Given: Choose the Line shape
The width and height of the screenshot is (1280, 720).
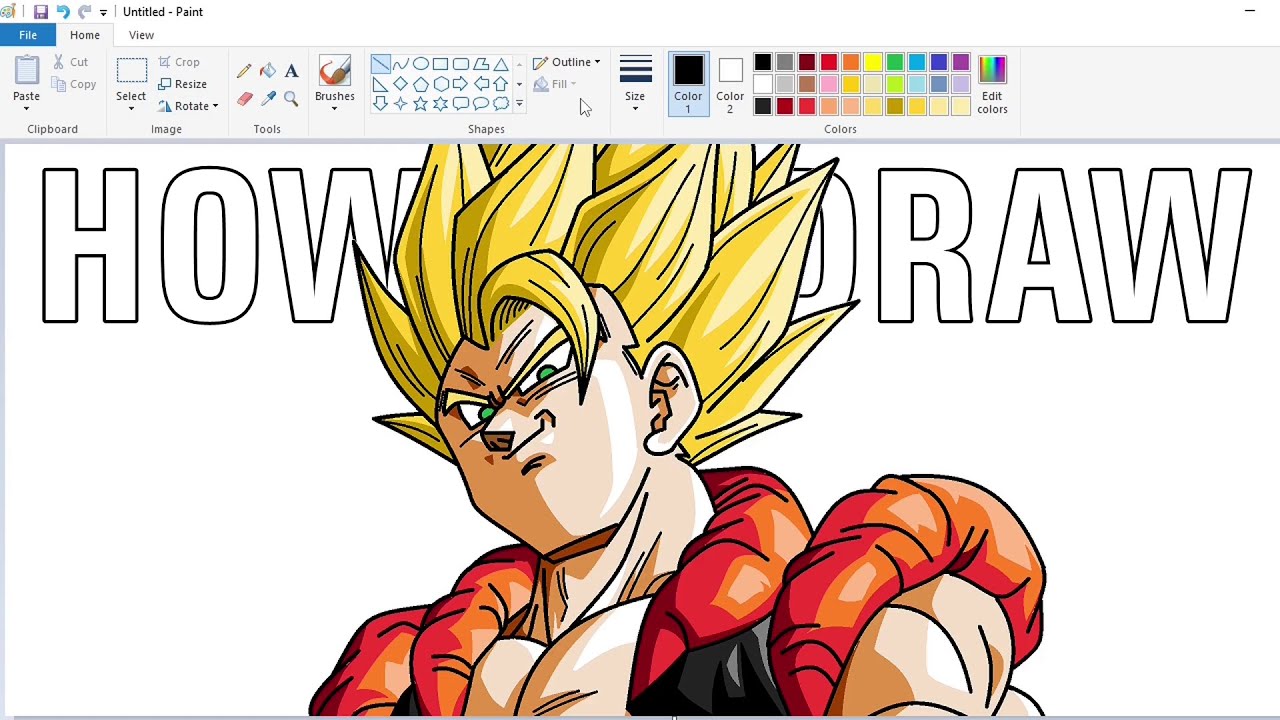Looking at the screenshot, I should click(380, 64).
